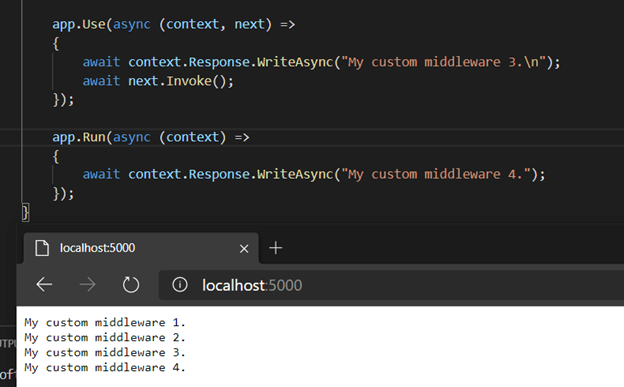
Task: Close the localhost:5000 tab
Action: 244,248
